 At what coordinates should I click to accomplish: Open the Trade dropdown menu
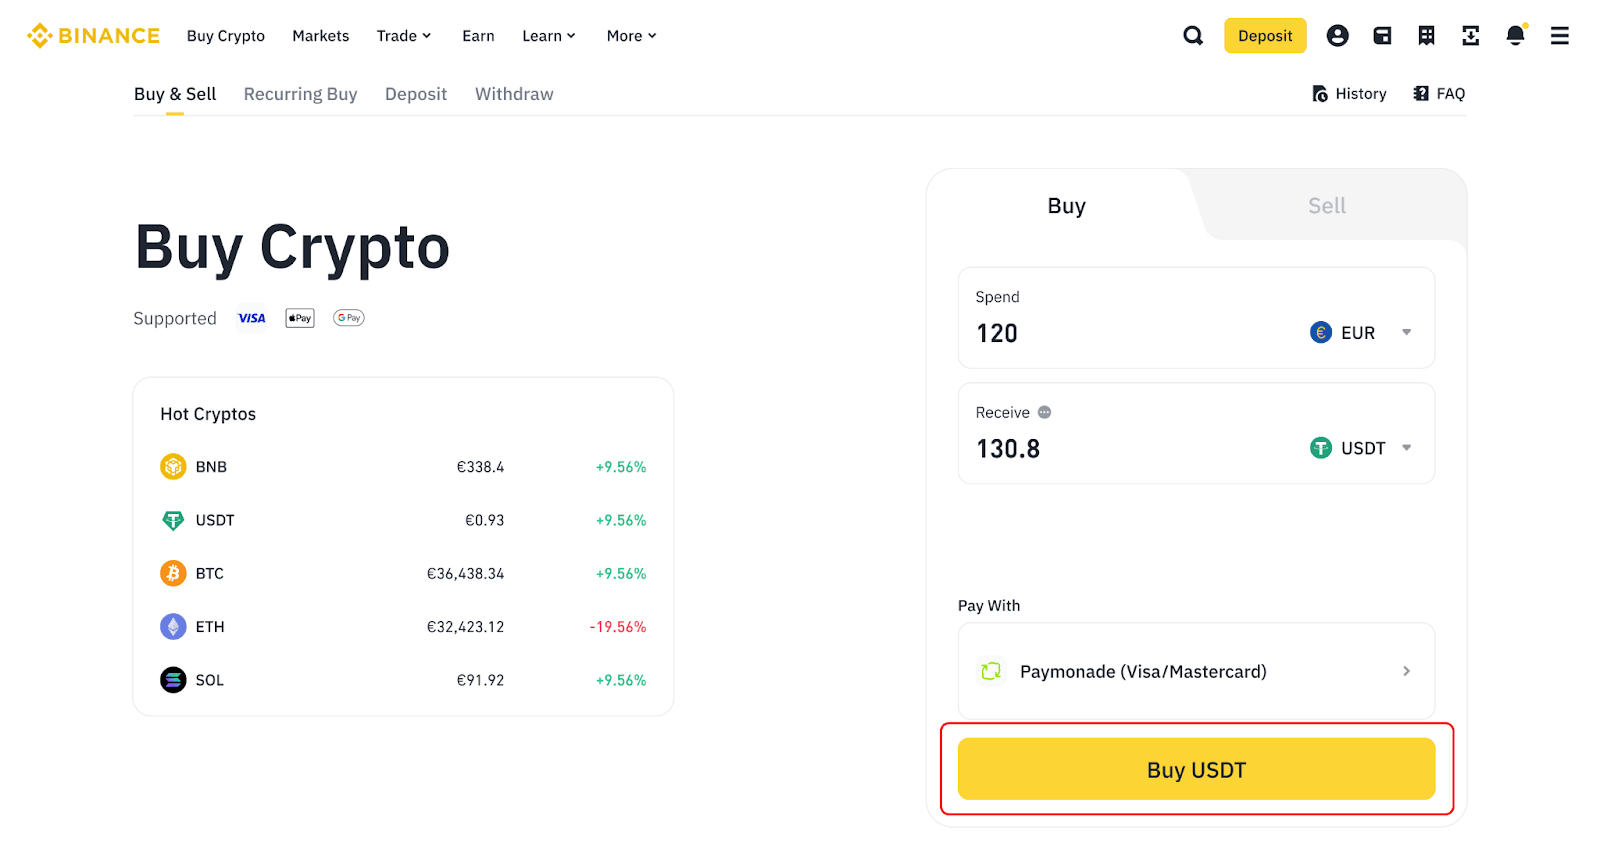404,36
